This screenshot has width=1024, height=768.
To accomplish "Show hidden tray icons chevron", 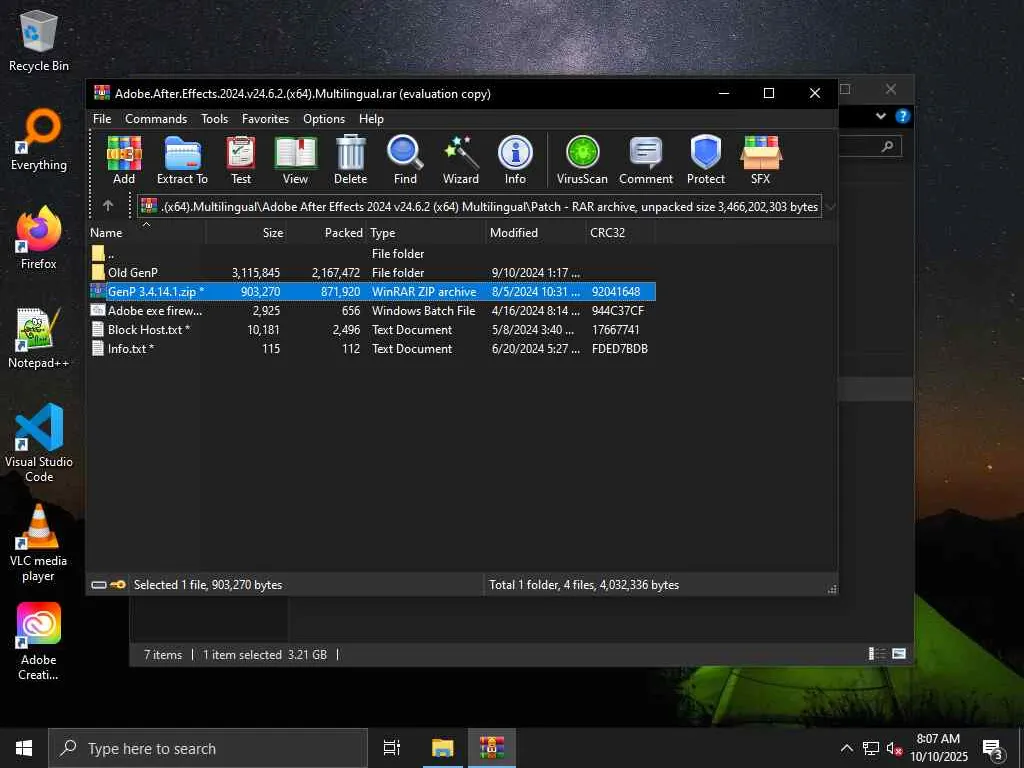I will [x=846, y=748].
